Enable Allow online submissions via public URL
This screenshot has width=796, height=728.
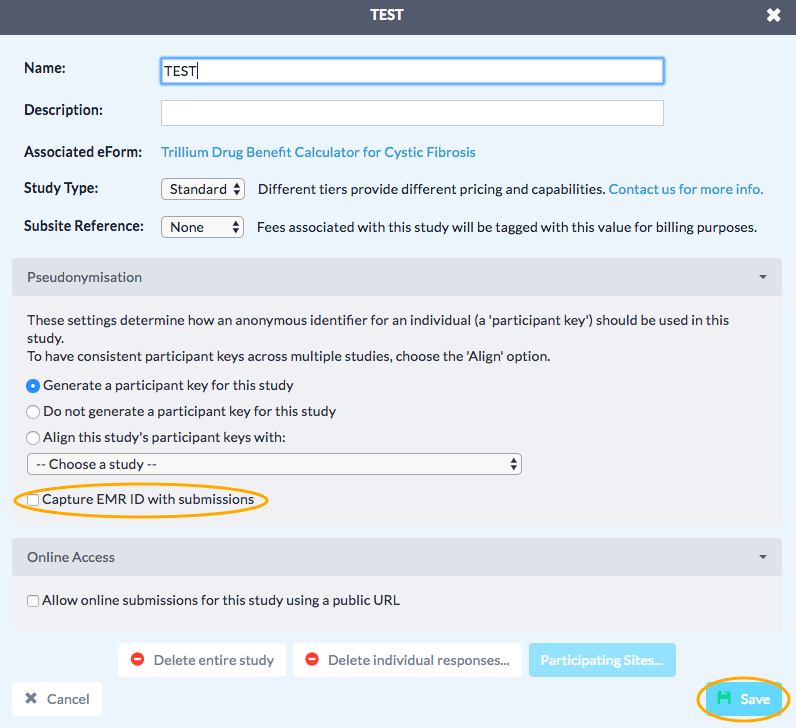[34, 601]
